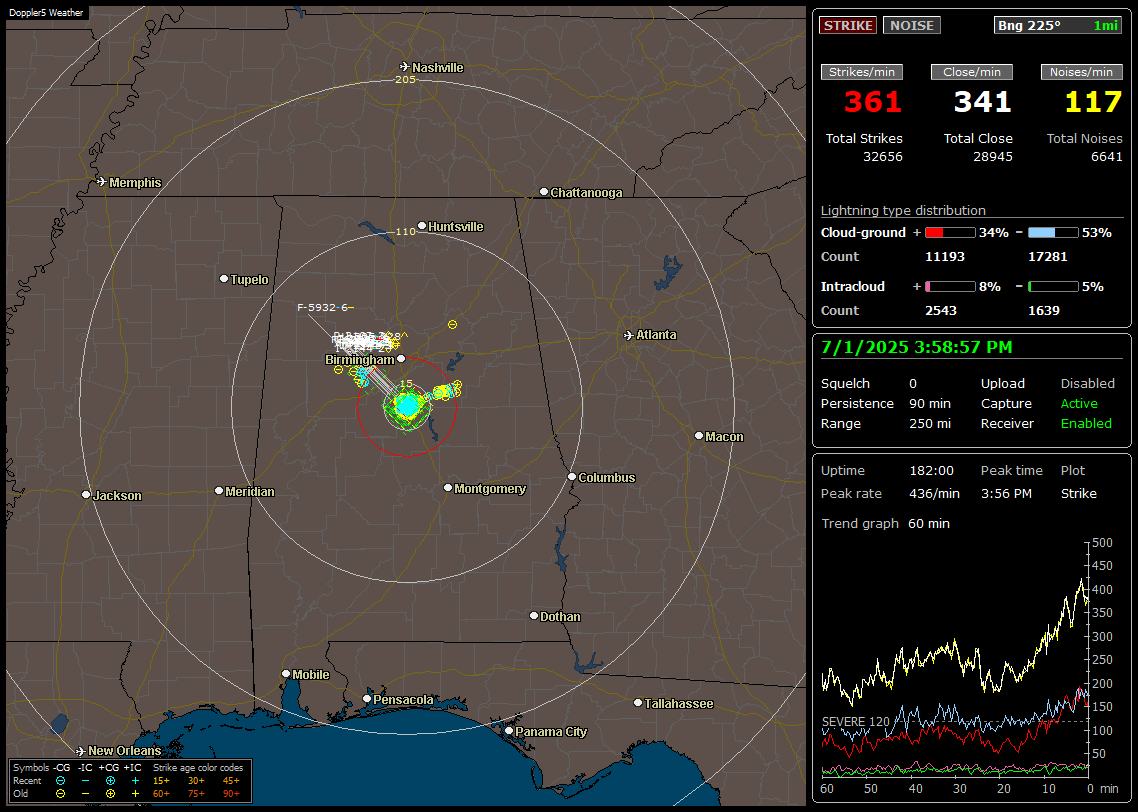Image resolution: width=1138 pixels, height=812 pixels.
Task: Select the Atlanta airport plane icon
Action: point(629,335)
